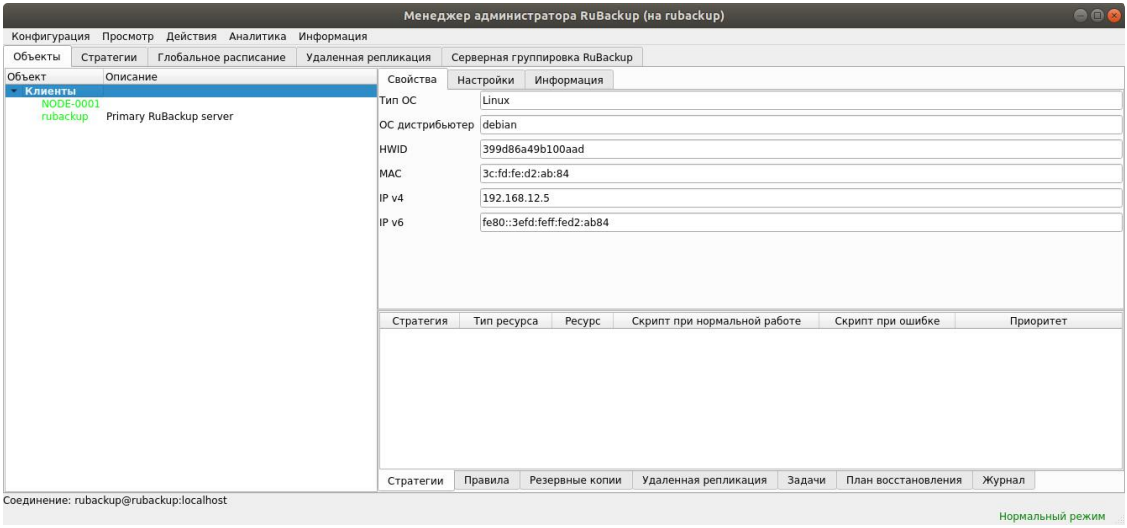Maximize the RuBackup manager window
The image size is (1127, 528).
pyautogui.click(x=1097, y=15)
